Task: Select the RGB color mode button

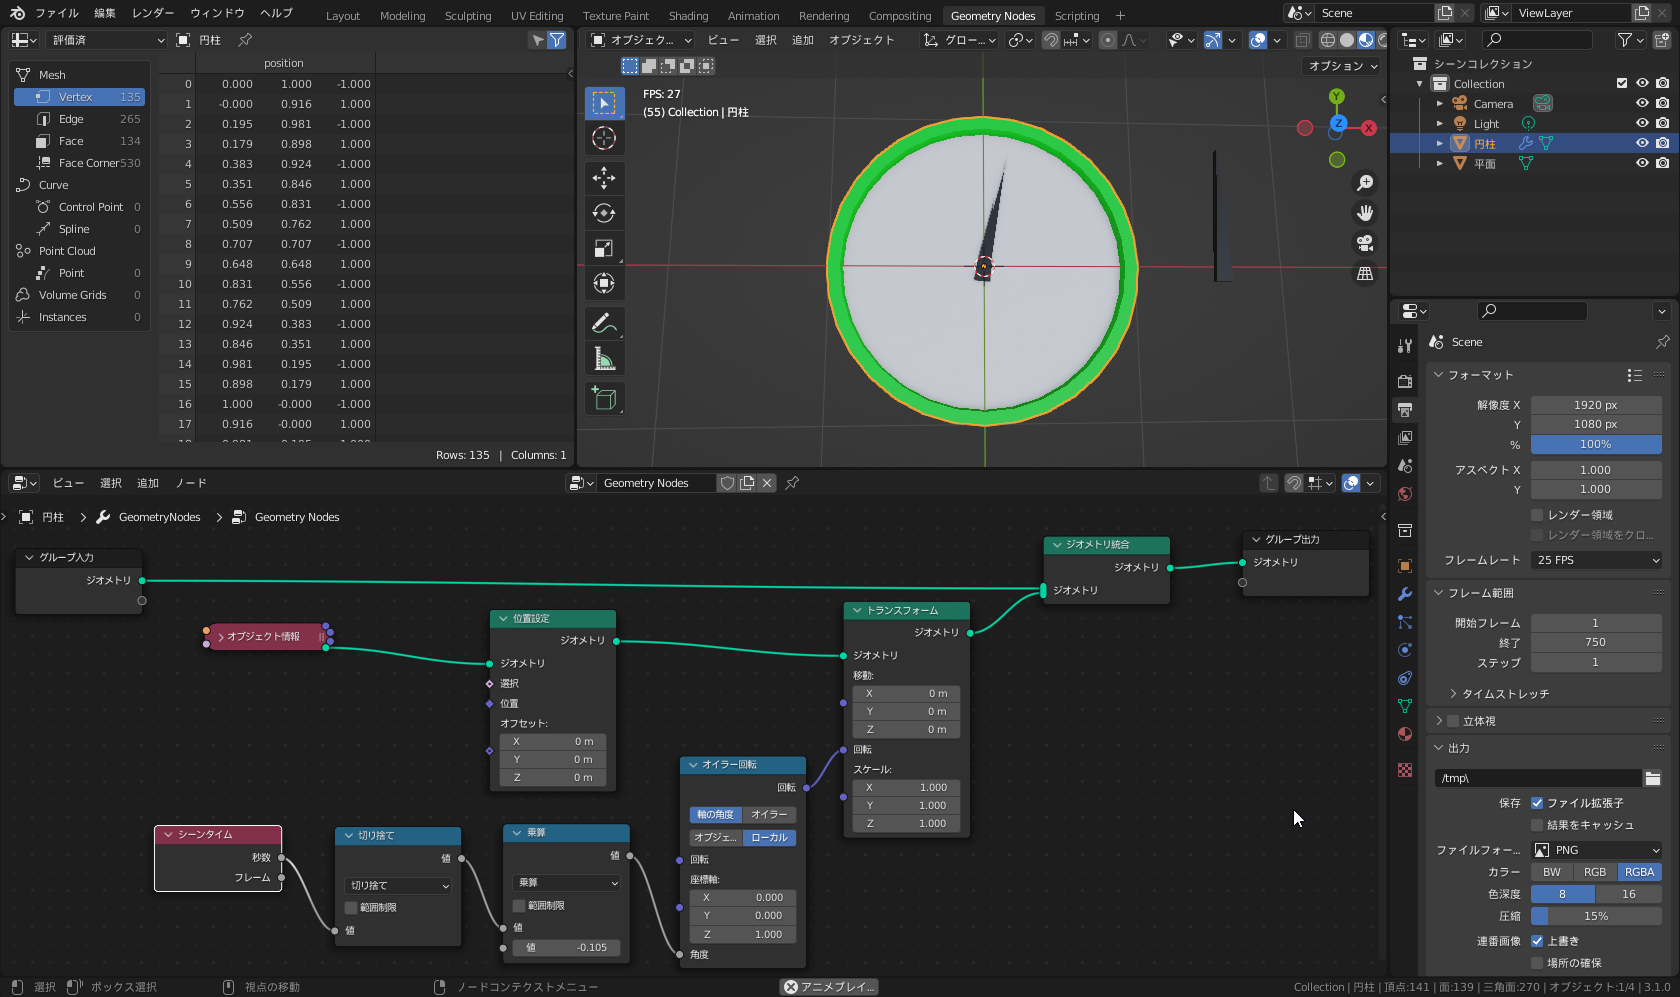Action: coord(1595,872)
